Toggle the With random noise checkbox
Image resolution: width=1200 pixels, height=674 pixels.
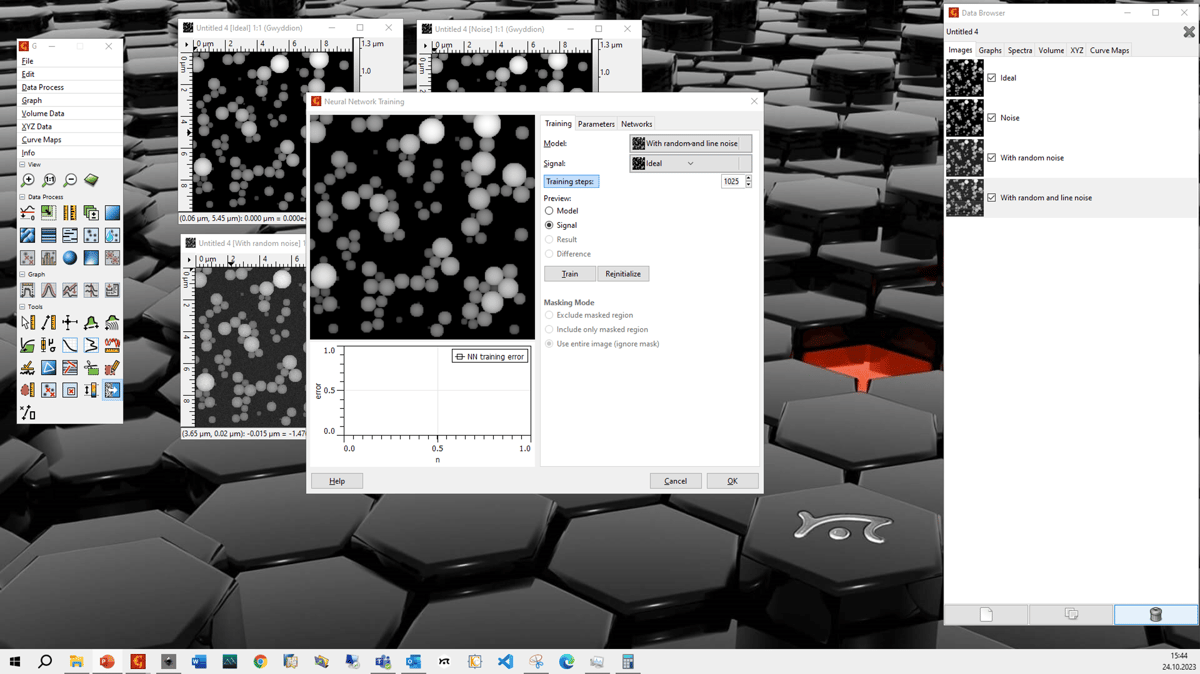pyautogui.click(x=992, y=158)
